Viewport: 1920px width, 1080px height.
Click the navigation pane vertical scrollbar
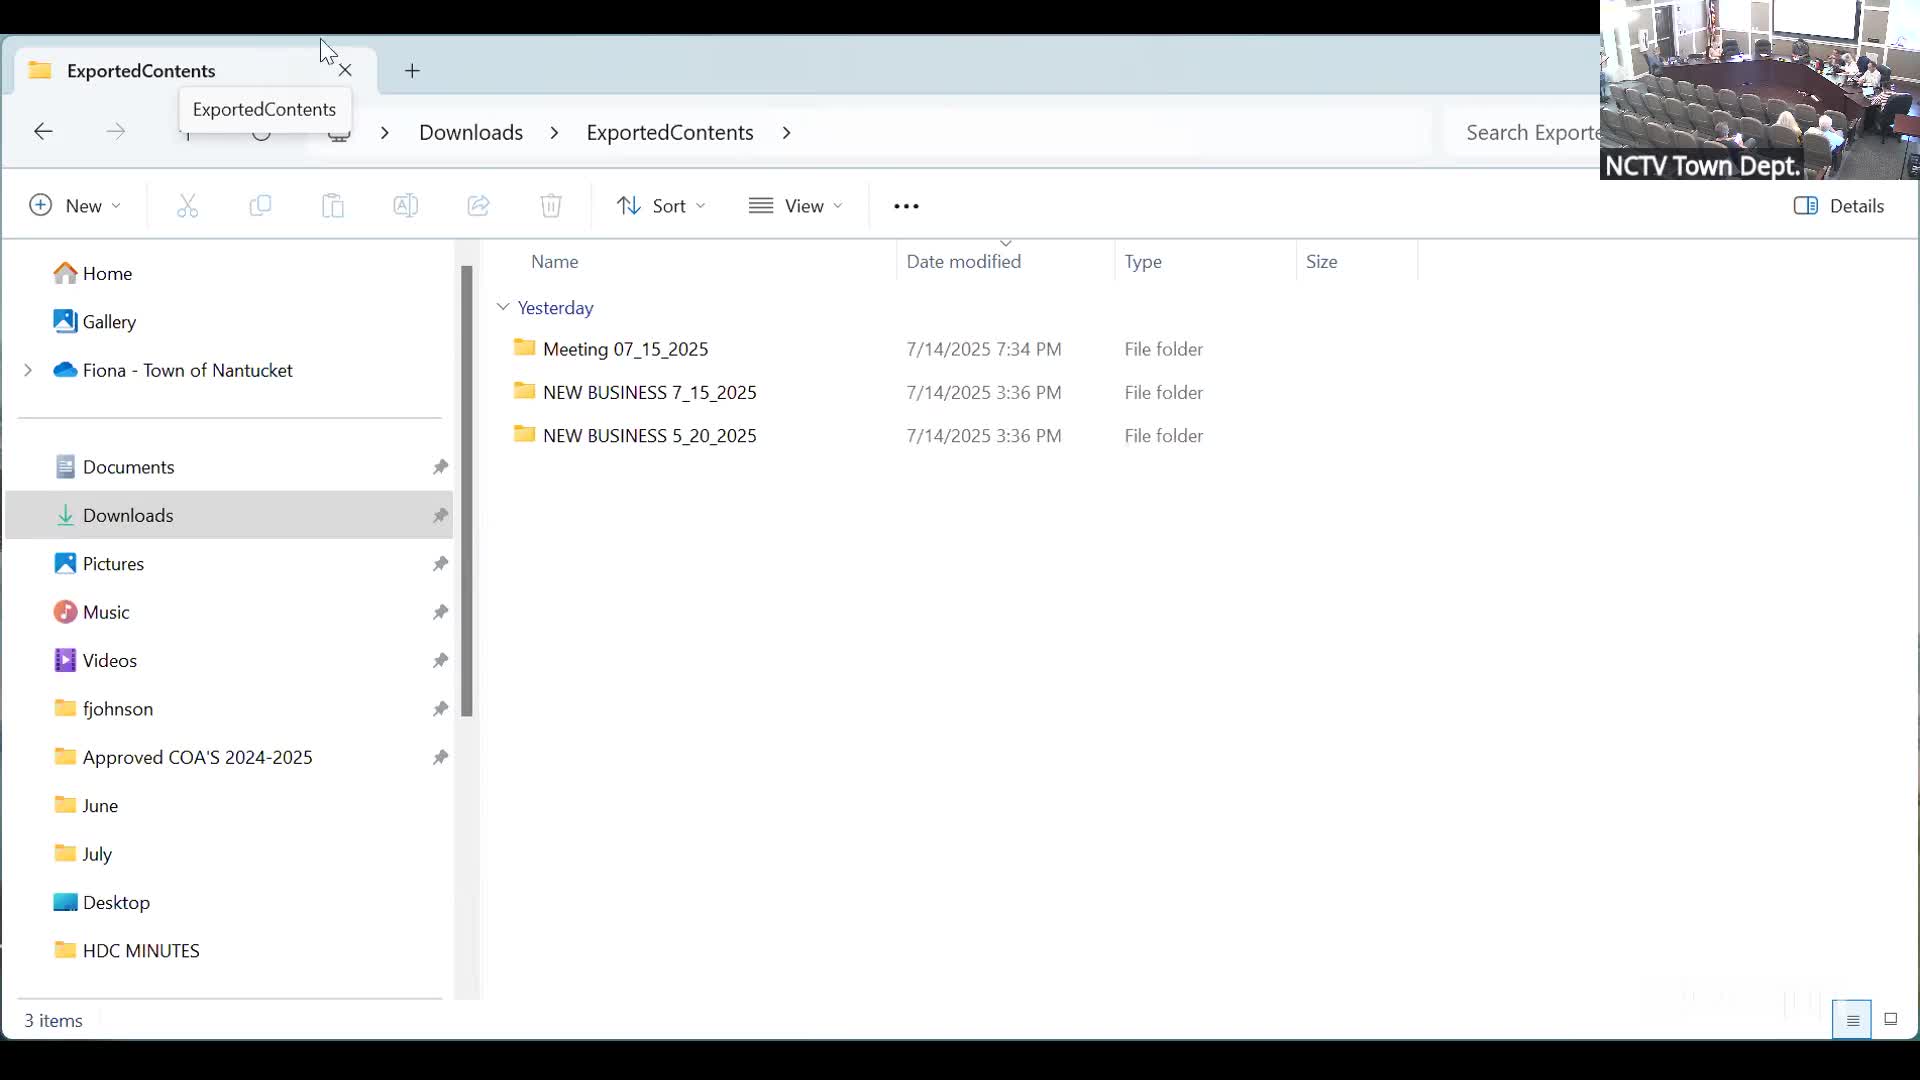pos(467,491)
